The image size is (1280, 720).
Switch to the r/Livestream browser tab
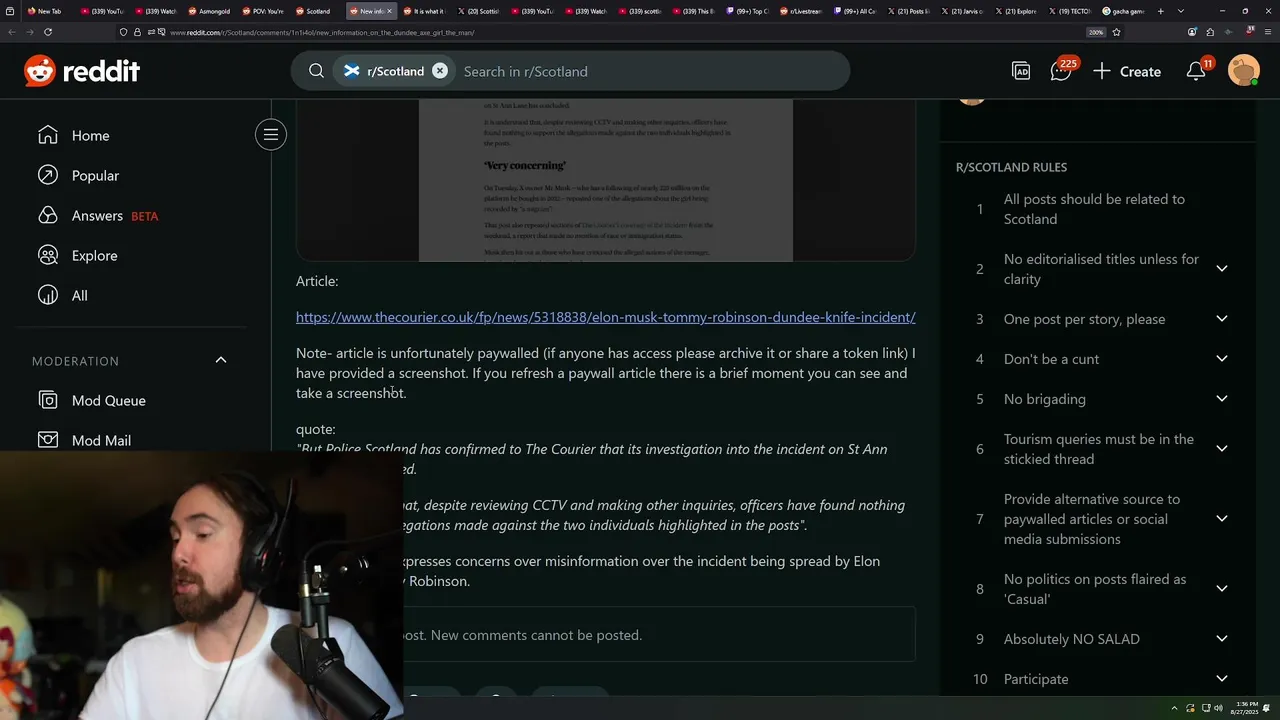pos(803,11)
